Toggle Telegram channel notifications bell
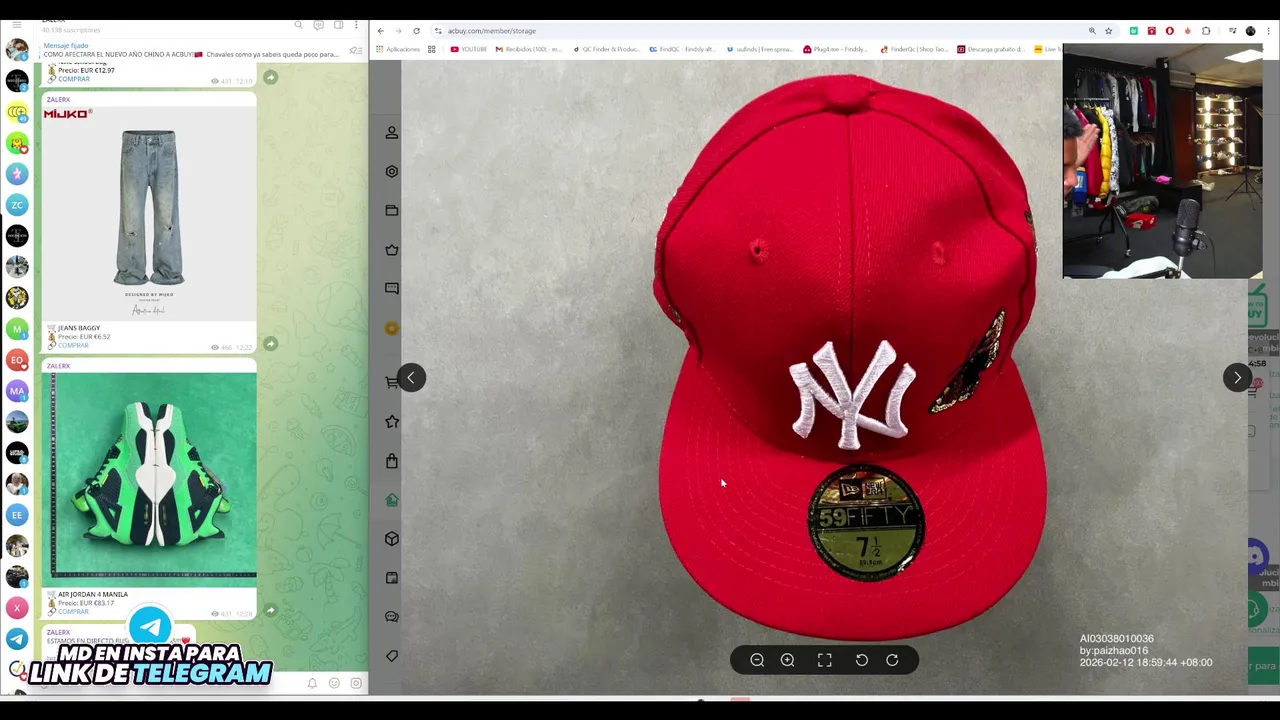Screen dimensions: 1280x720 click(312, 683)
